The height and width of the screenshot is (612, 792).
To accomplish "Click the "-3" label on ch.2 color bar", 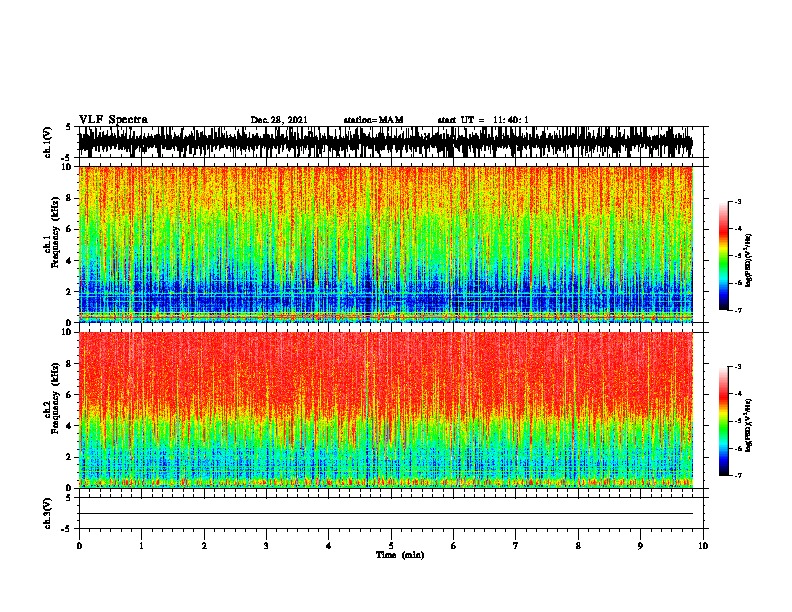I will [x=738, y=367].
